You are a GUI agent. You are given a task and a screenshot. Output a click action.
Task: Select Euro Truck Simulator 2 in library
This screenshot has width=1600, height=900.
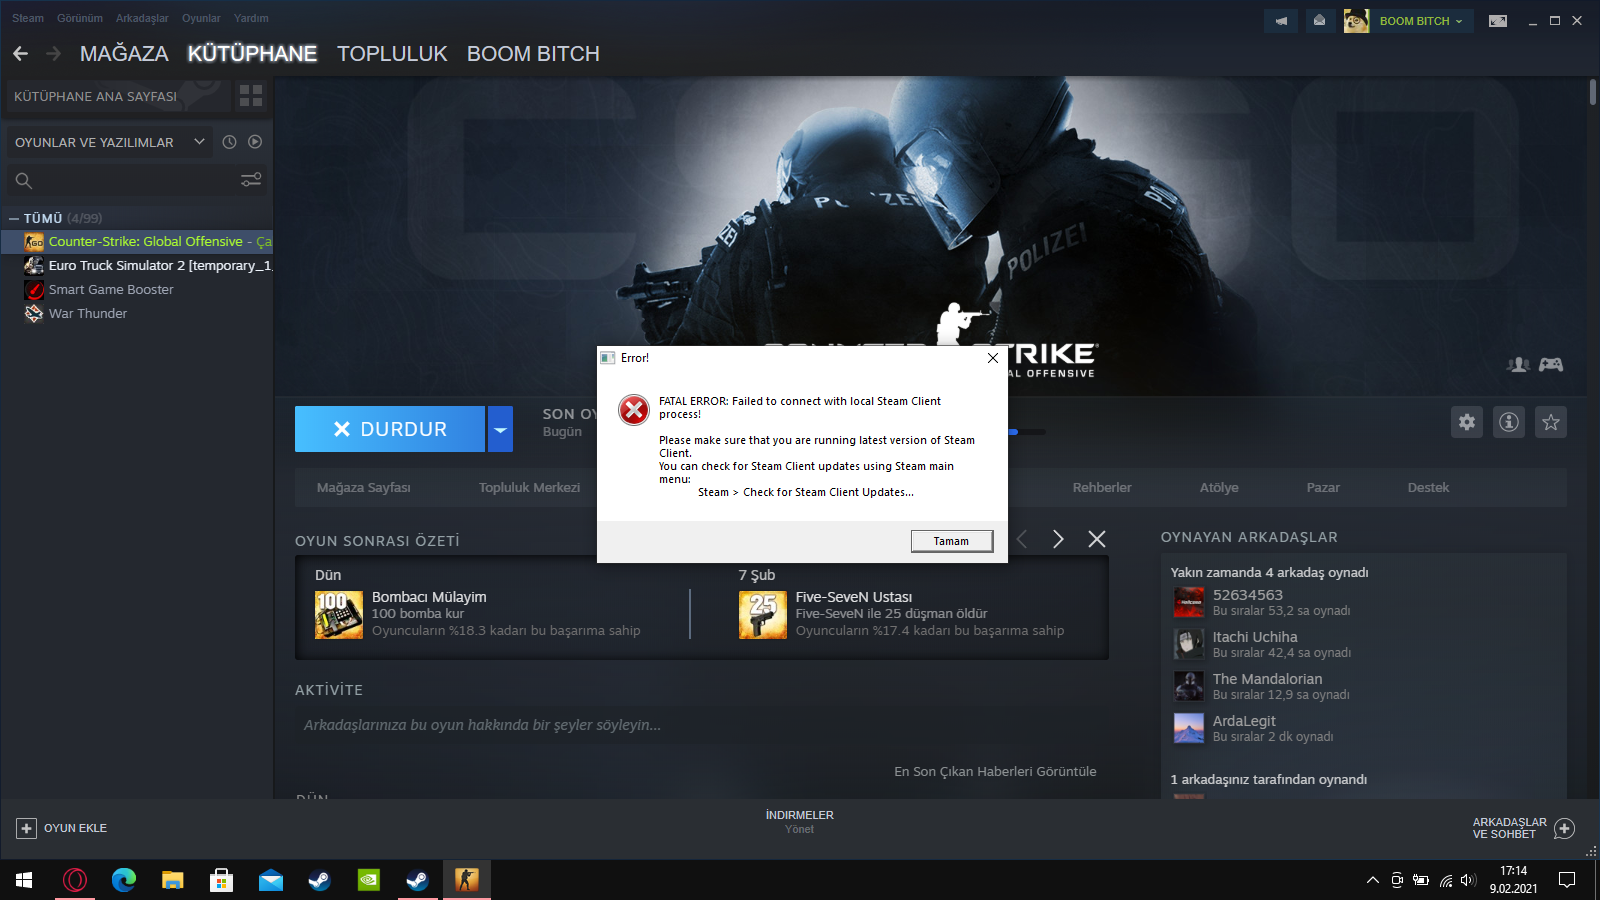pos(137,266)
